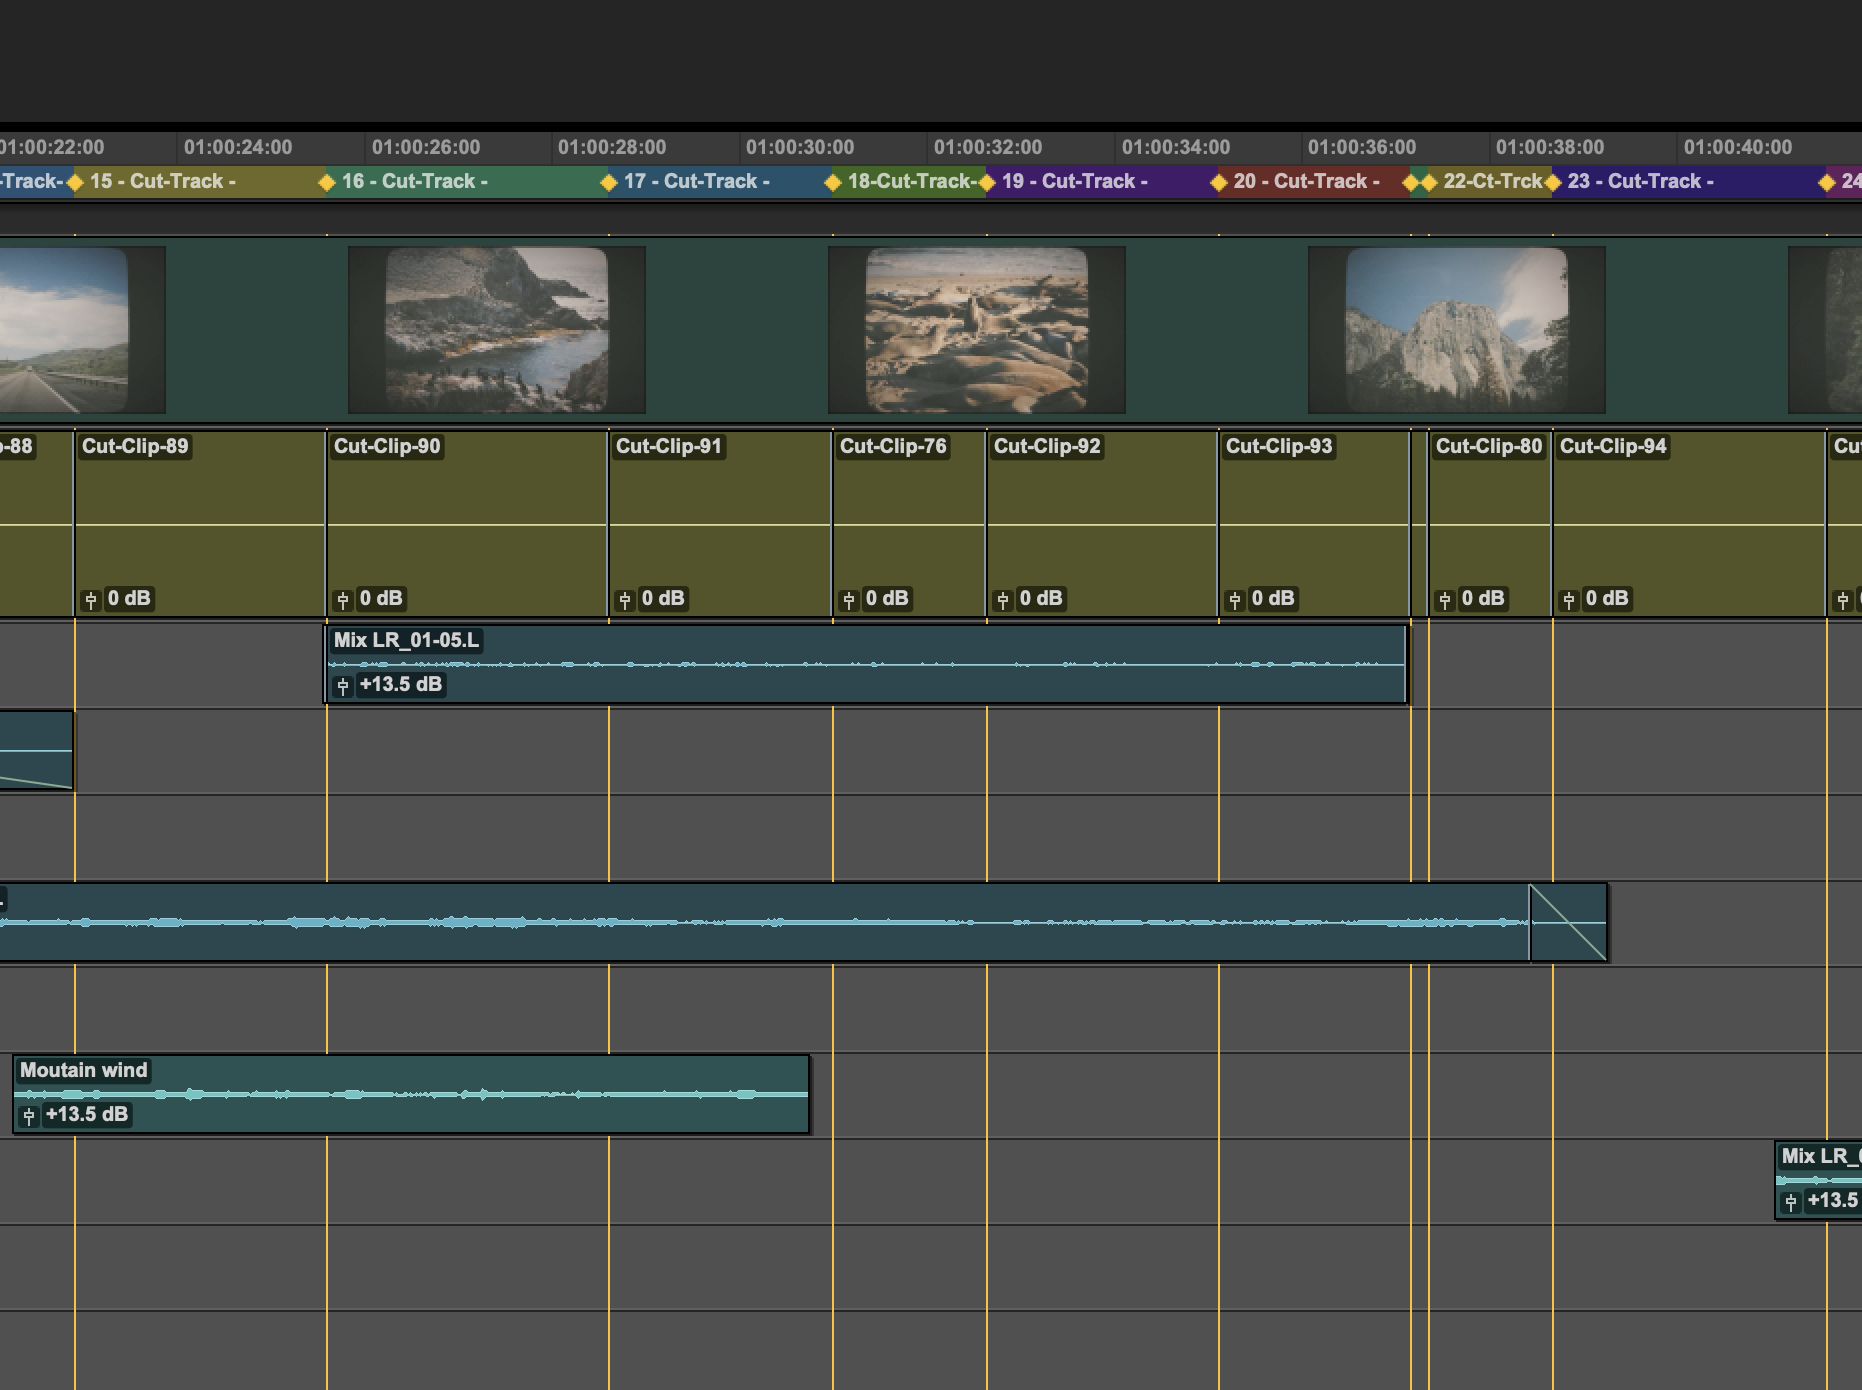Select the 17 - Cut-Track segment
Screen dimensions: 1862x1390
[x=721, y=182]
